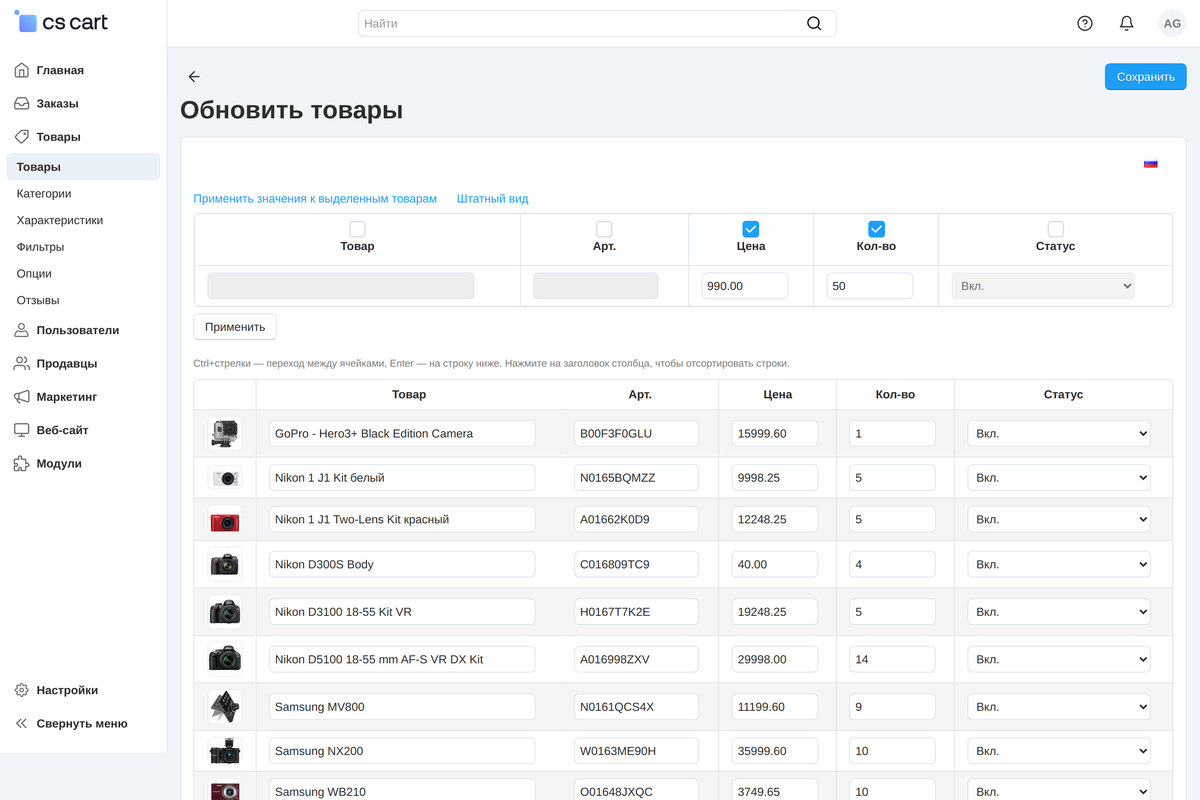This screenshot has width=1200, height=800.
Task: Click the Сохранить button
Action: (x=1145, y=77)
